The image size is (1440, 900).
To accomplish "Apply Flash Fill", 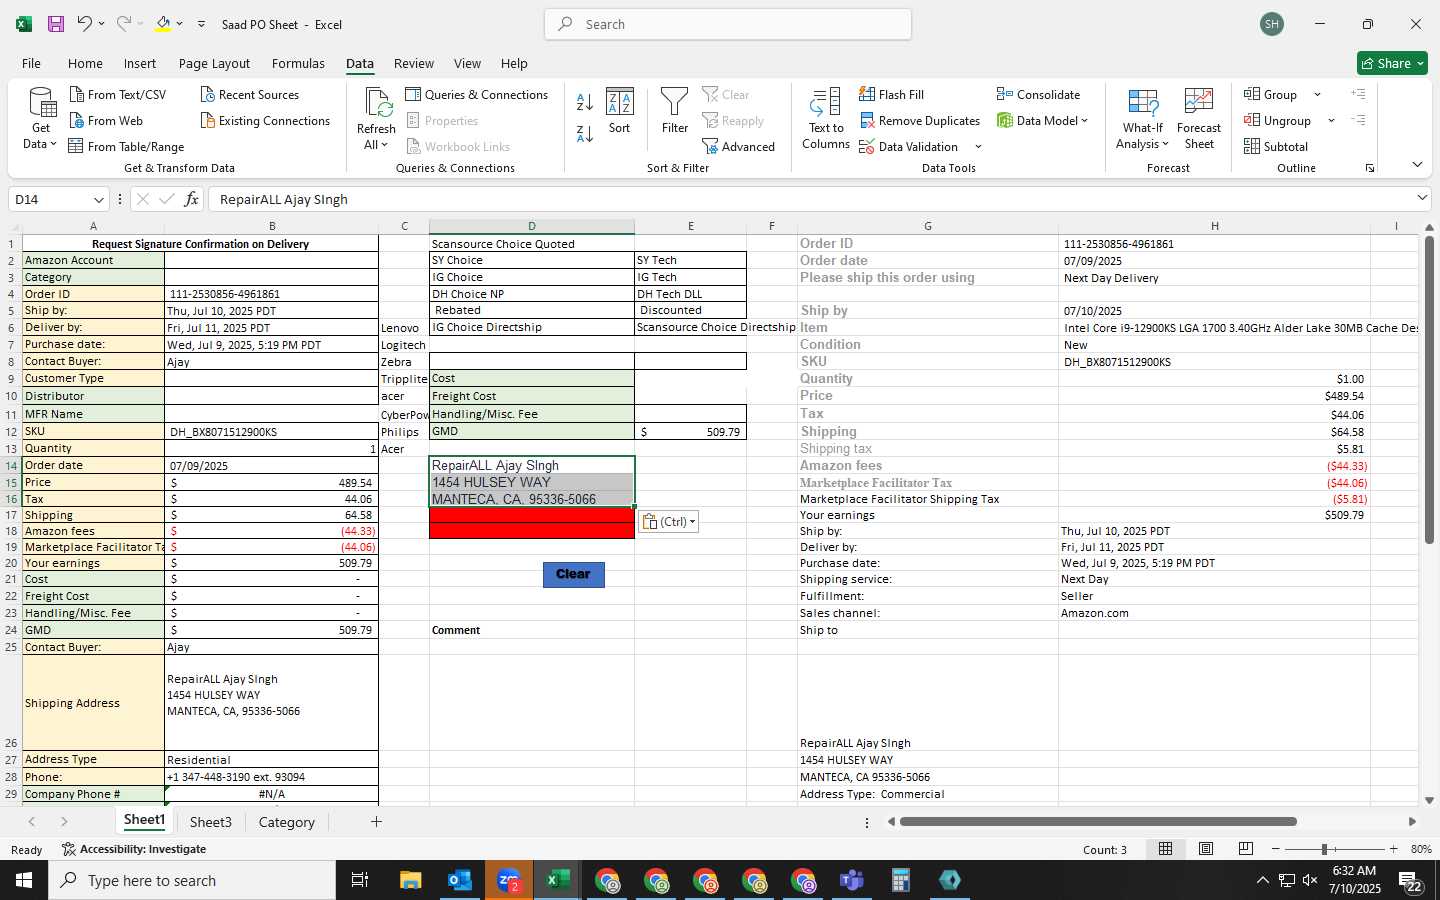I will [892, 95].
